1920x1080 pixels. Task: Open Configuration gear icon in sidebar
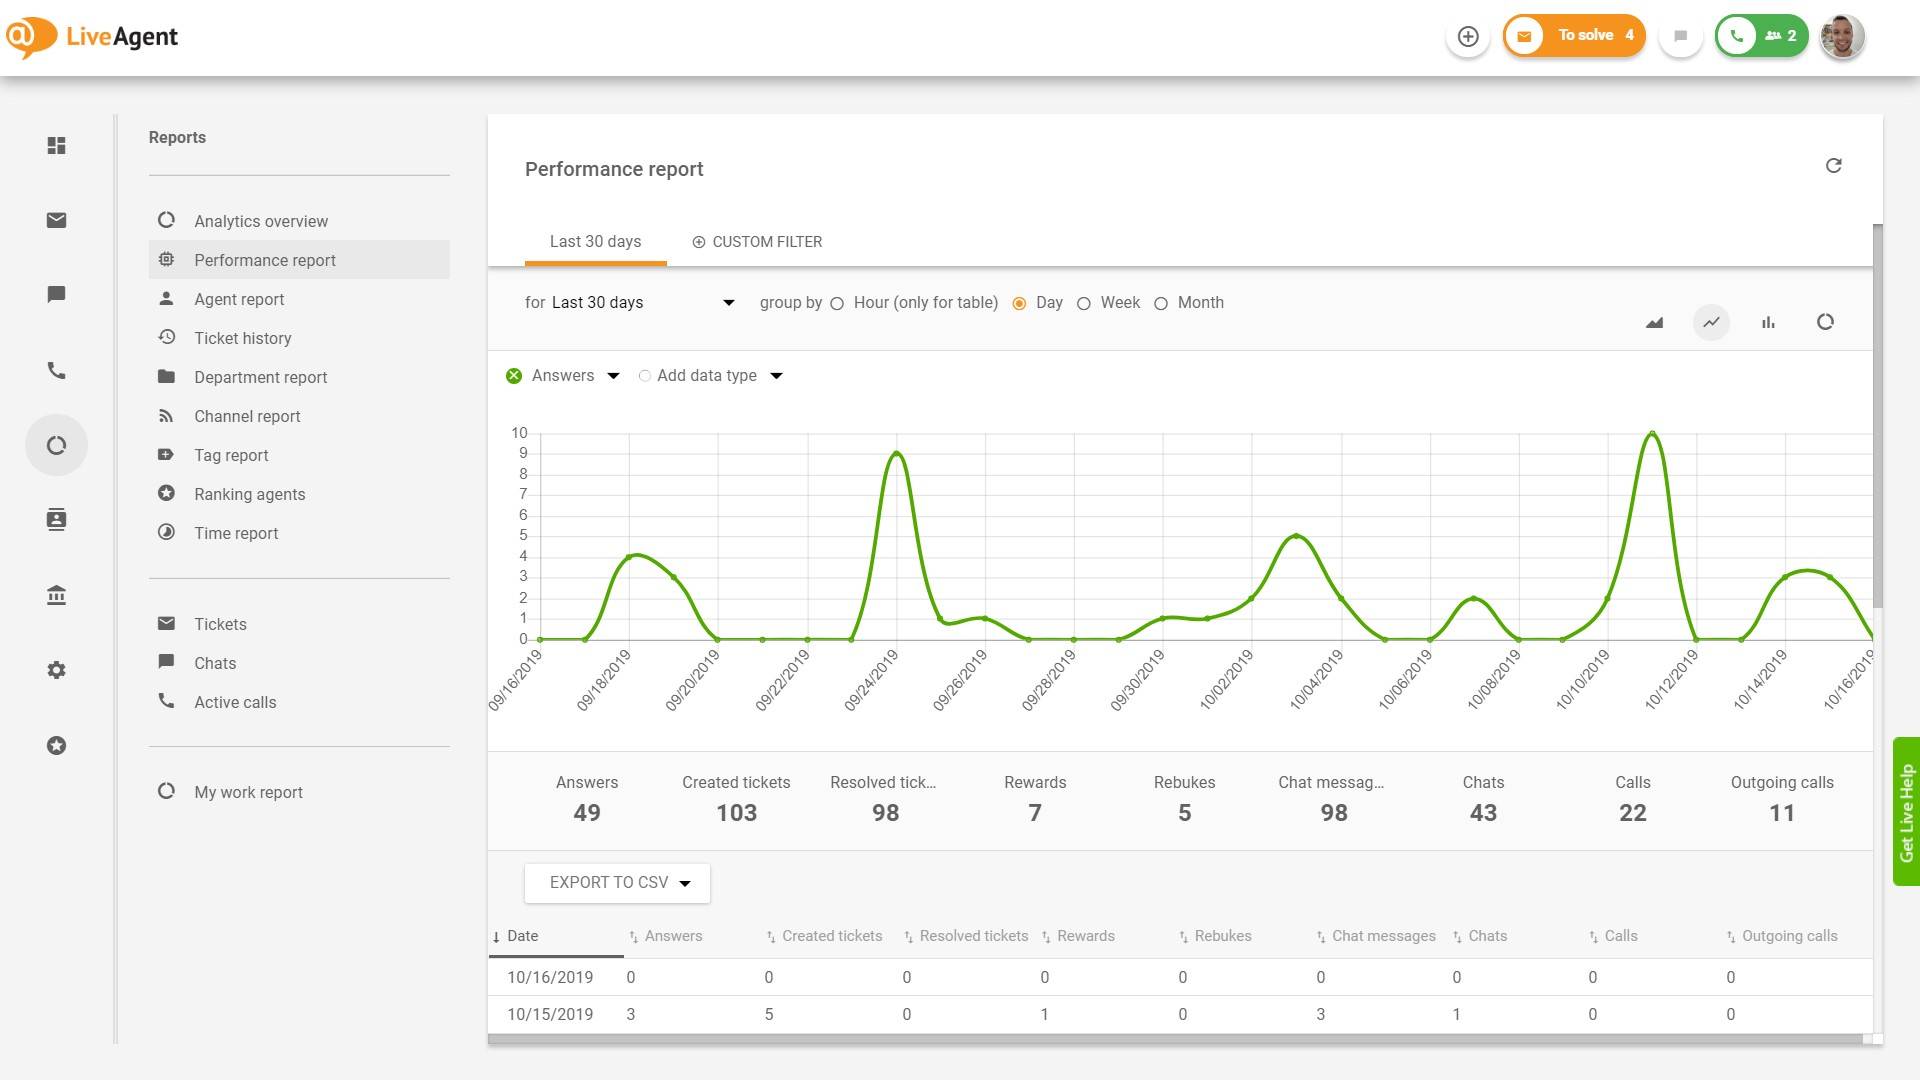[x=57, y=670]
